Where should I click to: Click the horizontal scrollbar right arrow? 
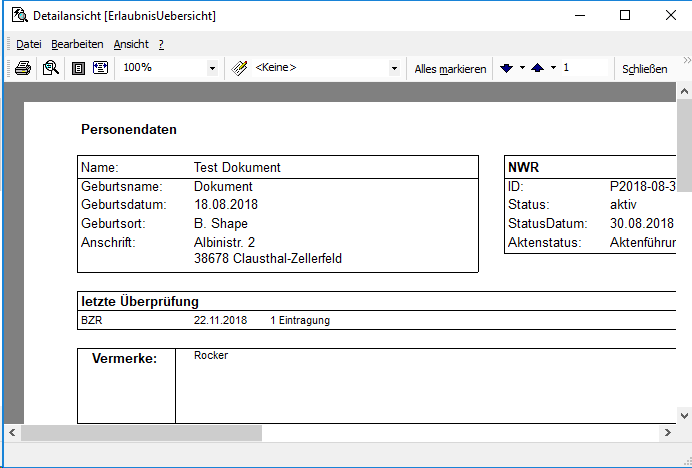(668, 433)
